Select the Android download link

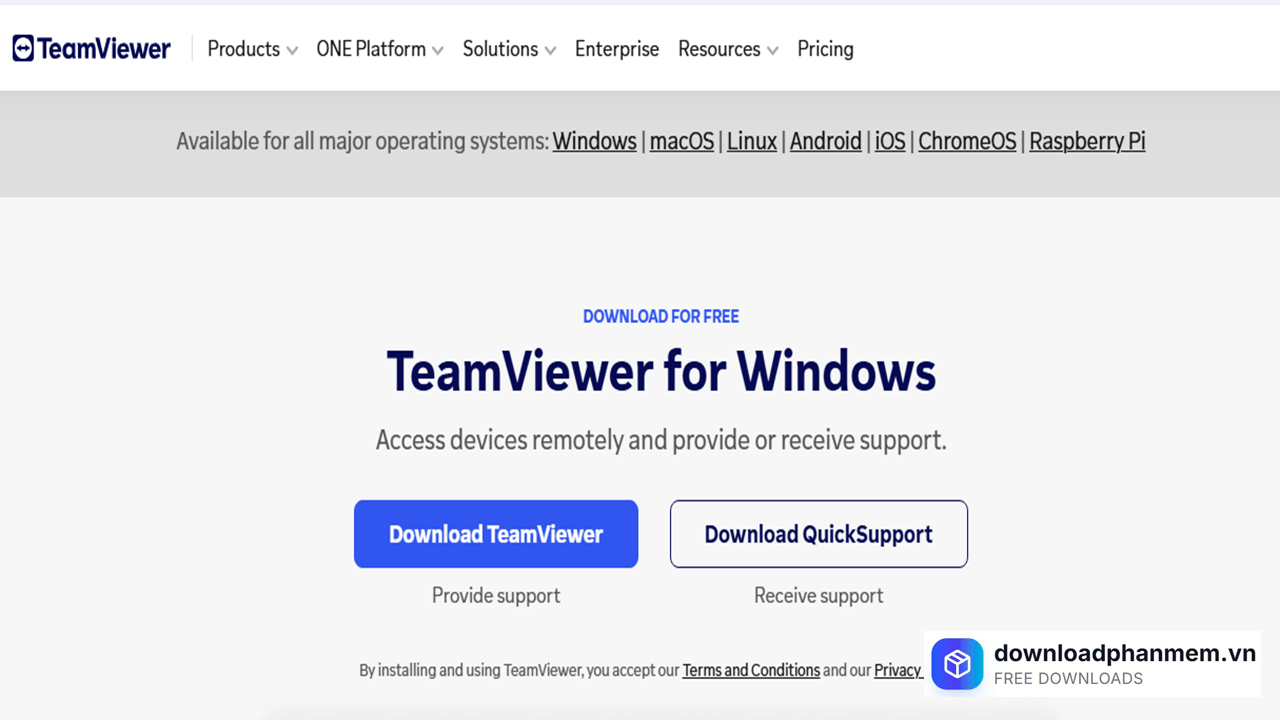click(x=826, y=141)
